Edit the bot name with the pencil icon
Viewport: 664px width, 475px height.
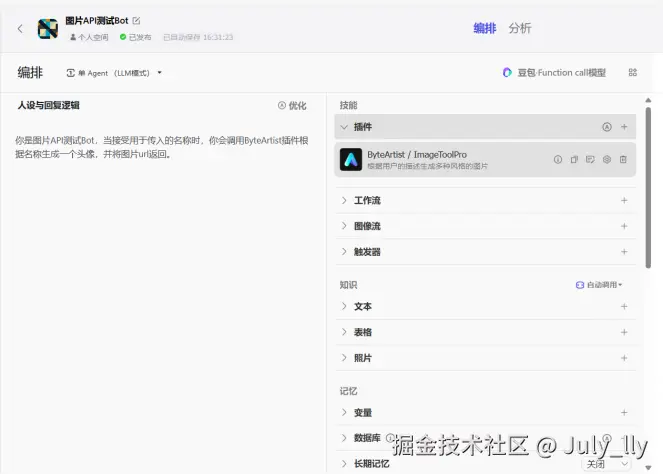coord(136,20)
